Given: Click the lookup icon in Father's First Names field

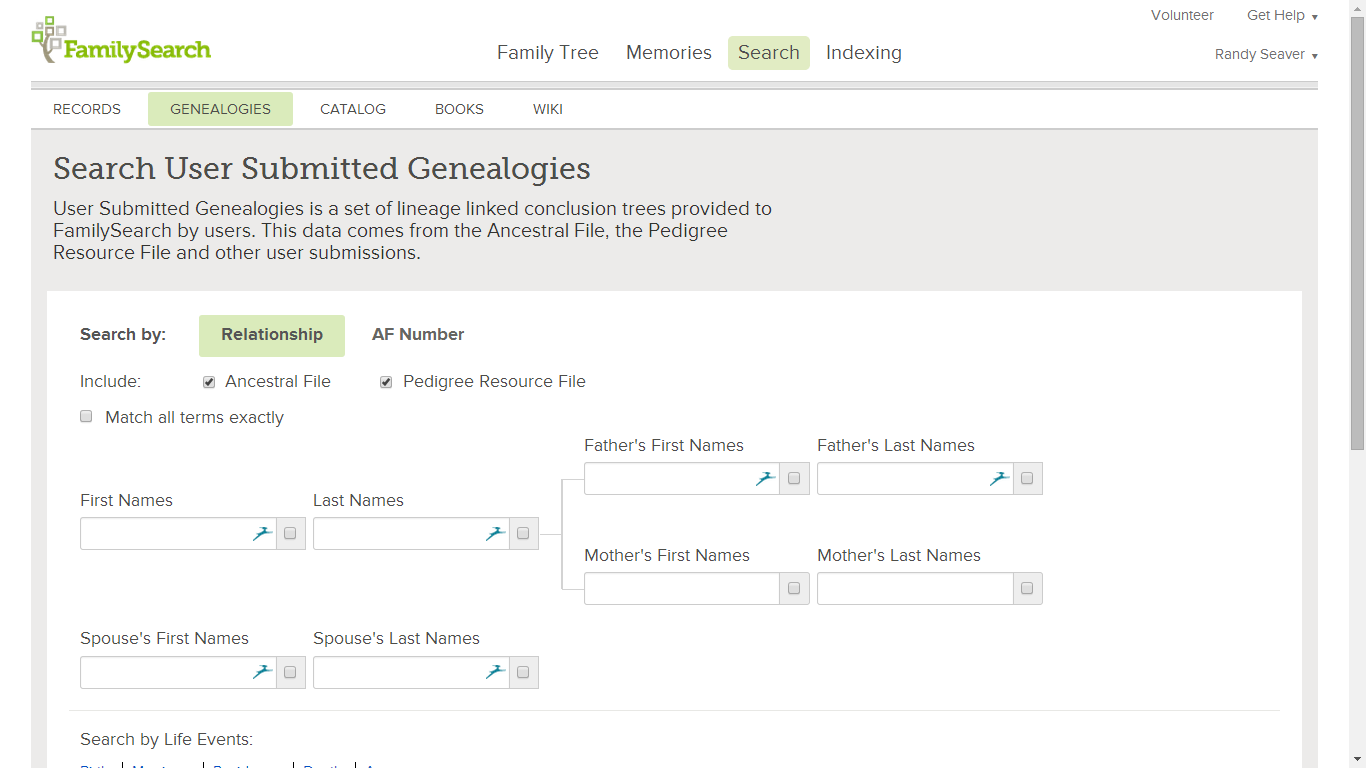Looking at the screenshot, I should (765, 478).
